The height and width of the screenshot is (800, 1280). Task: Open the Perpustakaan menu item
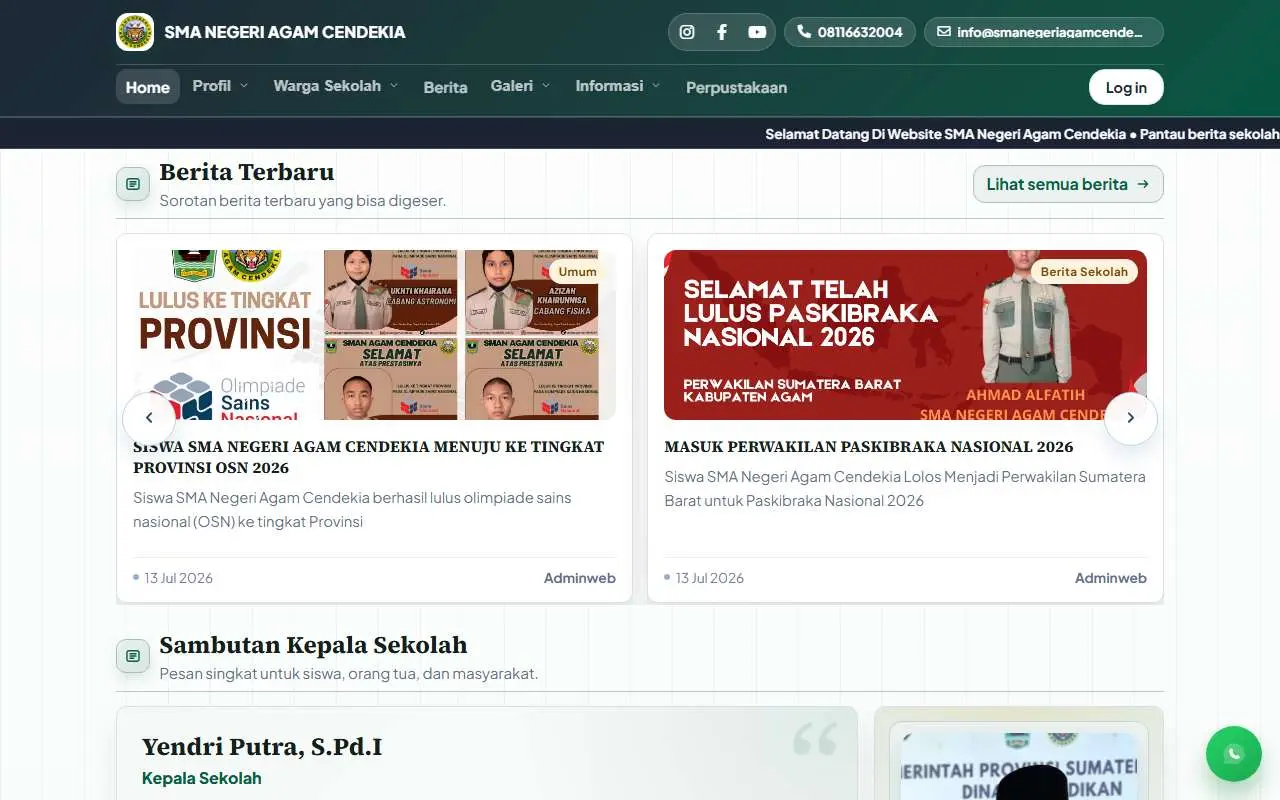[x=736, y=87]
